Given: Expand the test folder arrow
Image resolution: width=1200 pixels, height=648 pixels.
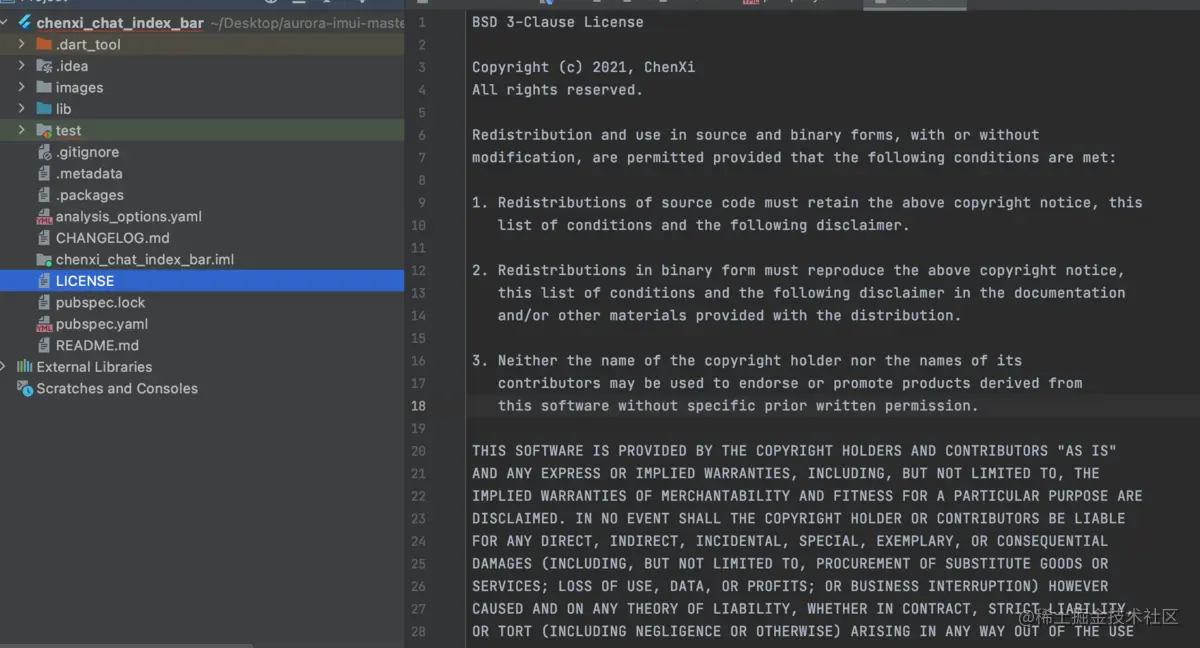Looking at the screenshot, I should pos(22,130).
